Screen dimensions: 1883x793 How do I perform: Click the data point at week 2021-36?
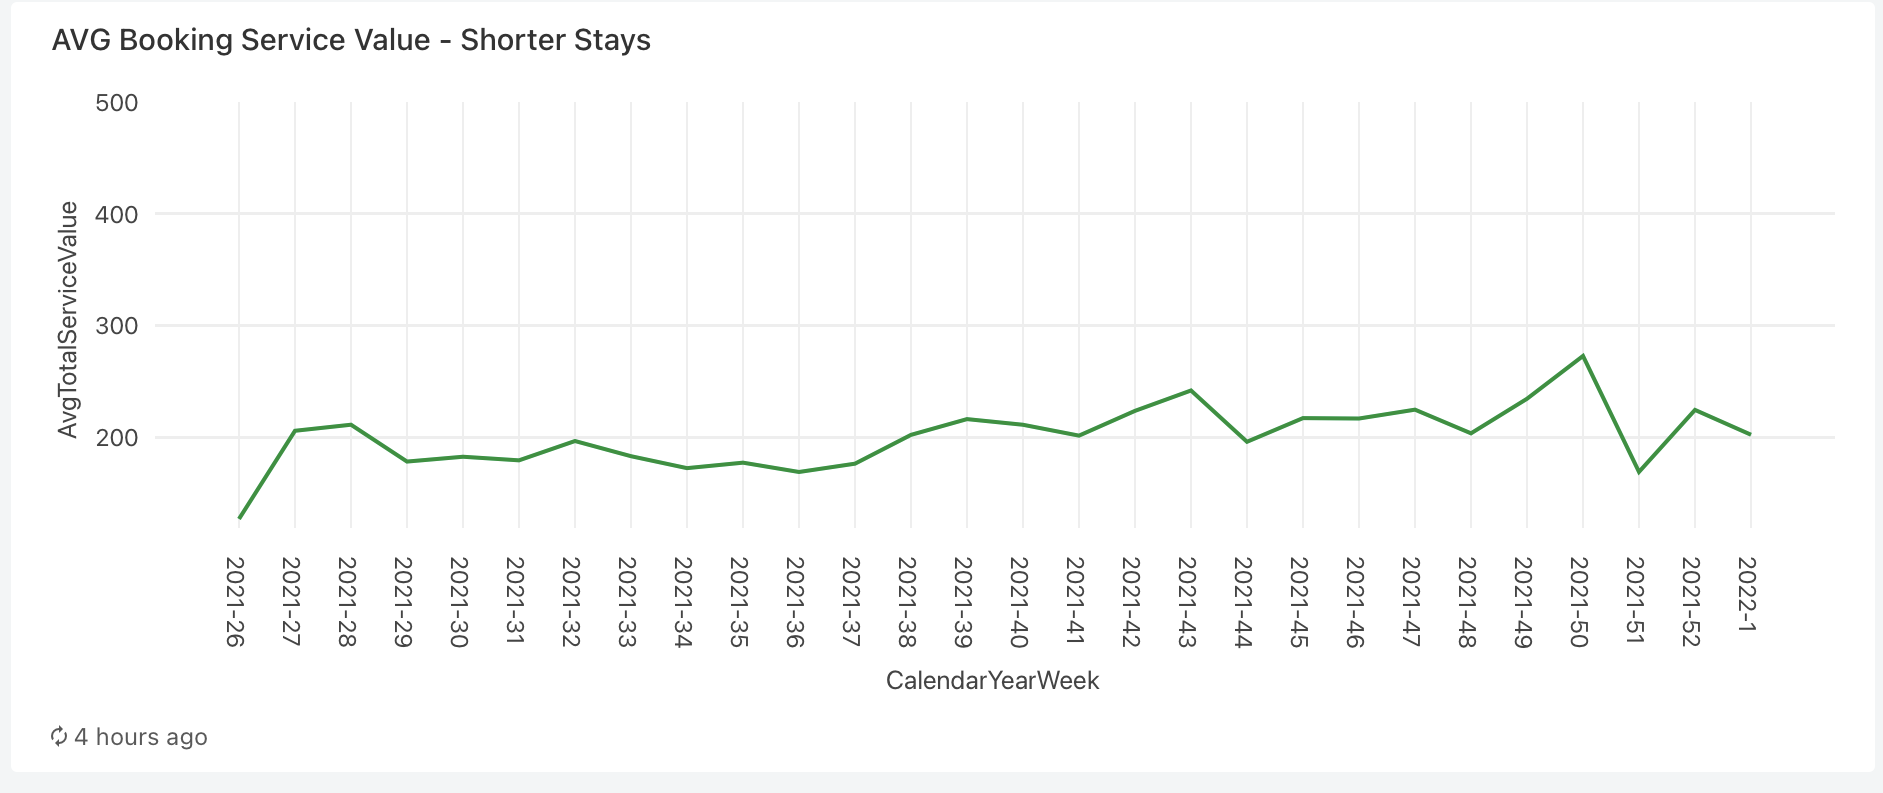point(799,472)
